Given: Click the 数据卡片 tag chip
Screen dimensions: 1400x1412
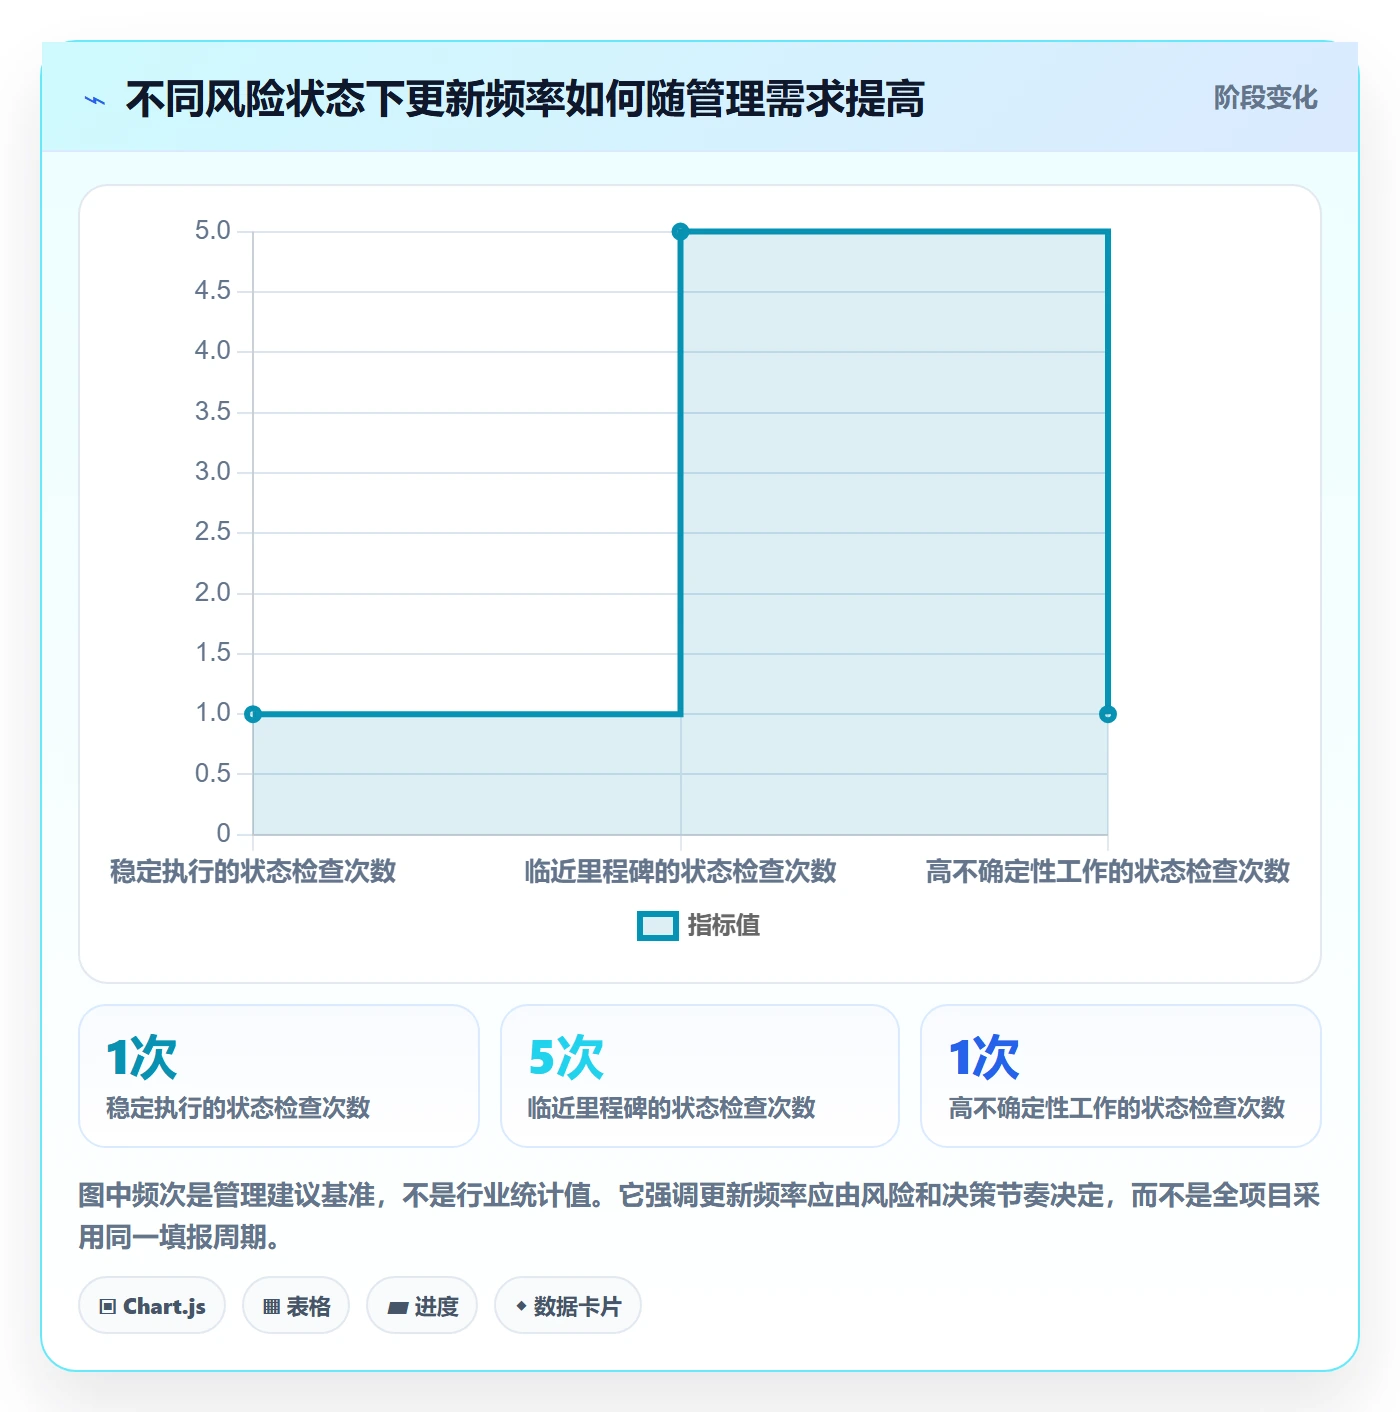Looking at the screenshot, I should coord(568,1306).
